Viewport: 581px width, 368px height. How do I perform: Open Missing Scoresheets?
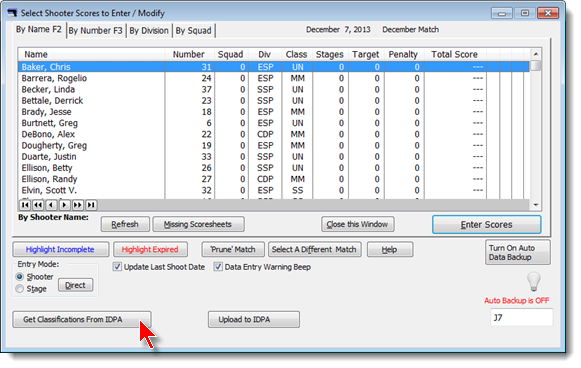[198, 224]
